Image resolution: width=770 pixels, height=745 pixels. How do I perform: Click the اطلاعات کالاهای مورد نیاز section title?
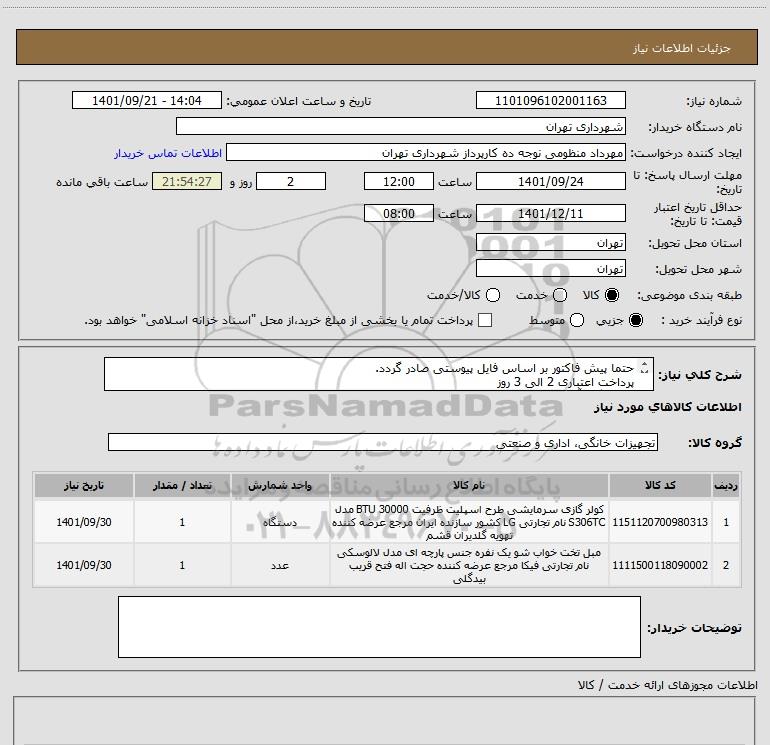click(x=668, y=407)
